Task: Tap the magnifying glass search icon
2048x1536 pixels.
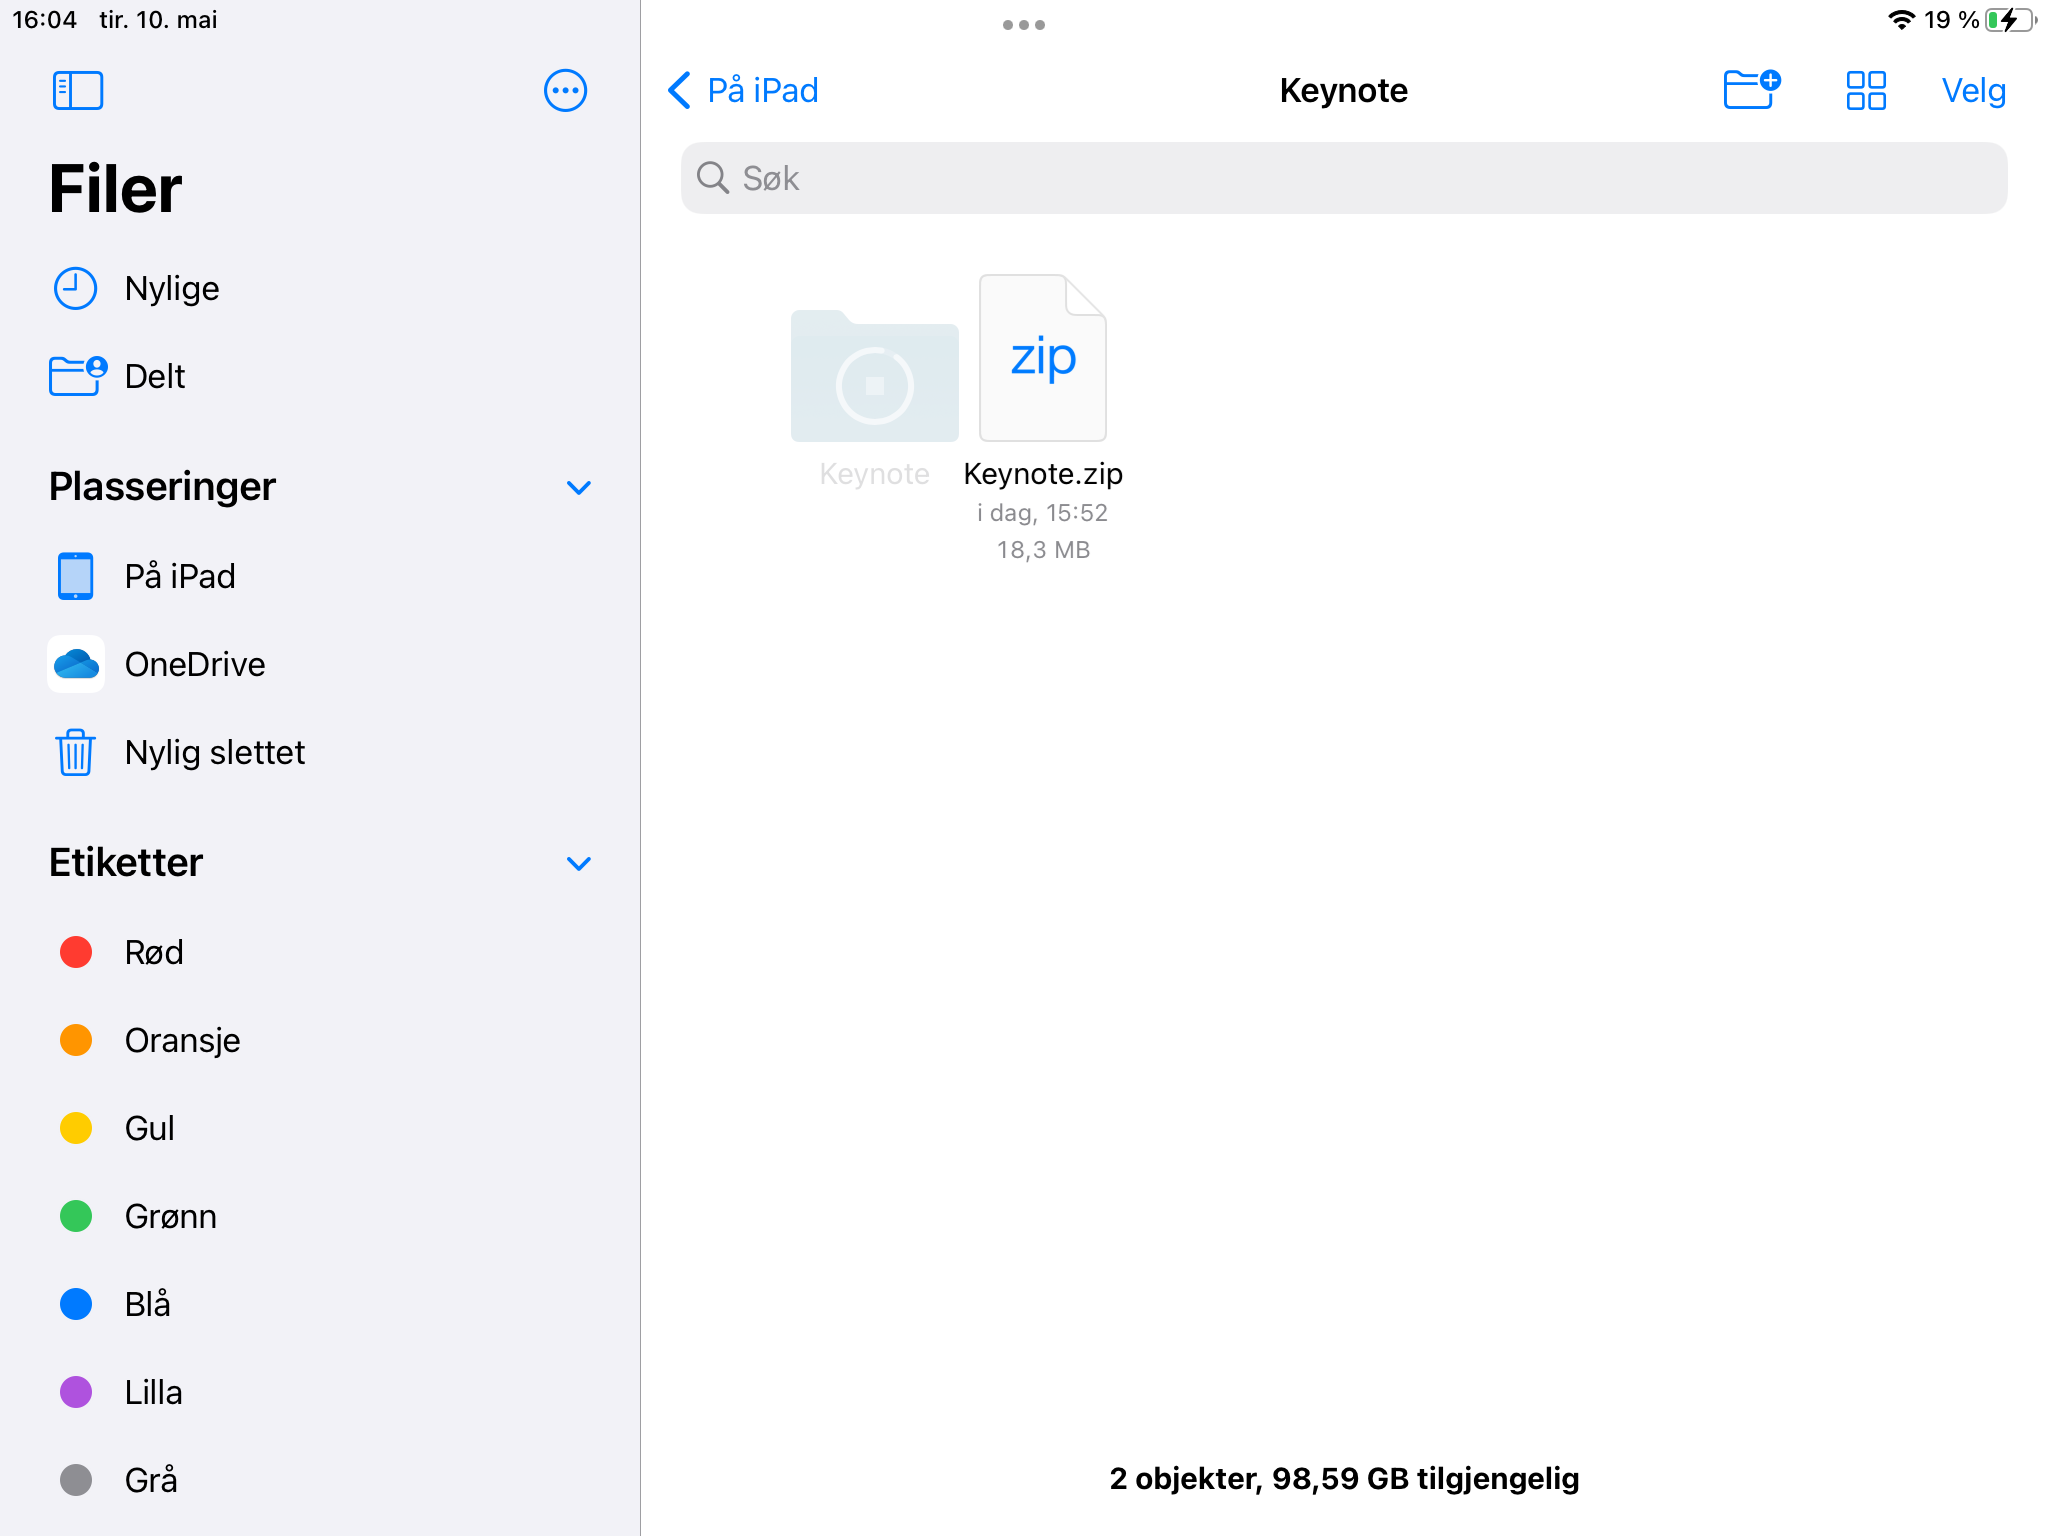Action: (713, 178)
